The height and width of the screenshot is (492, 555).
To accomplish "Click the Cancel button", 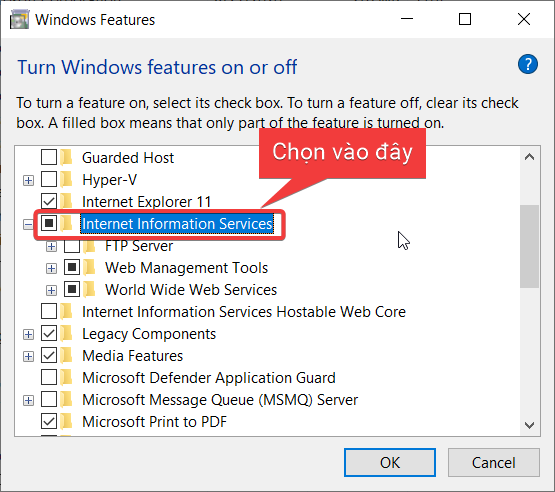I will [493, 462].
